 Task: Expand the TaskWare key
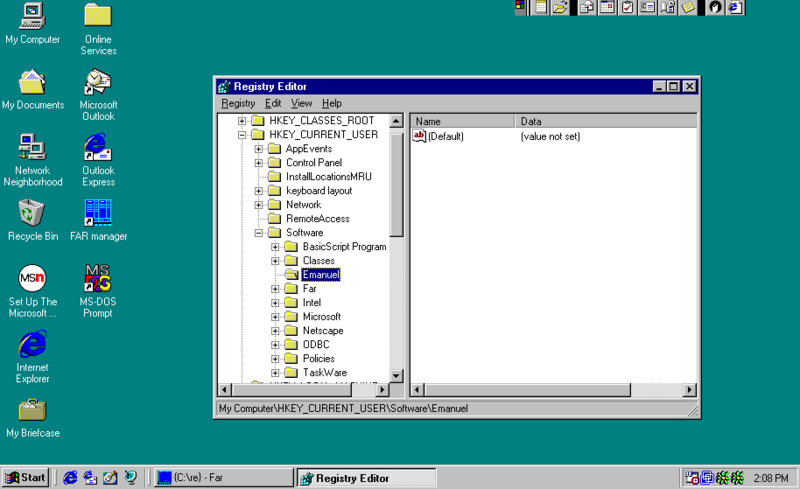pos(275,373)
